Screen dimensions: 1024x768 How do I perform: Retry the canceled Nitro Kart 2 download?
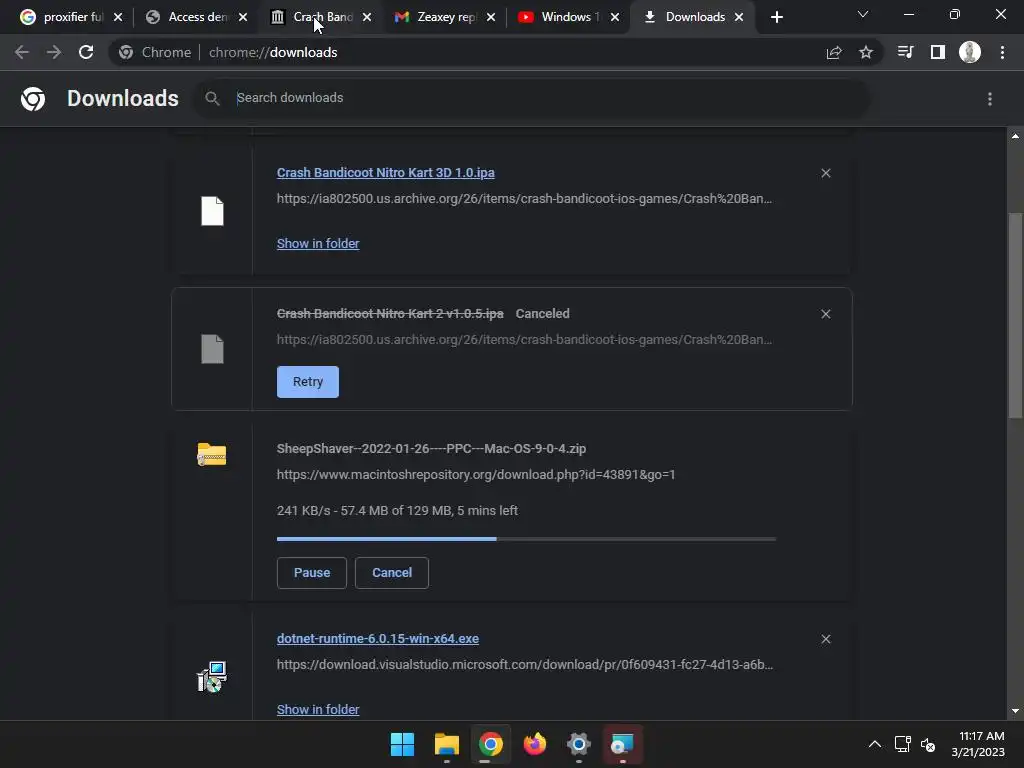tap(308, 382)
